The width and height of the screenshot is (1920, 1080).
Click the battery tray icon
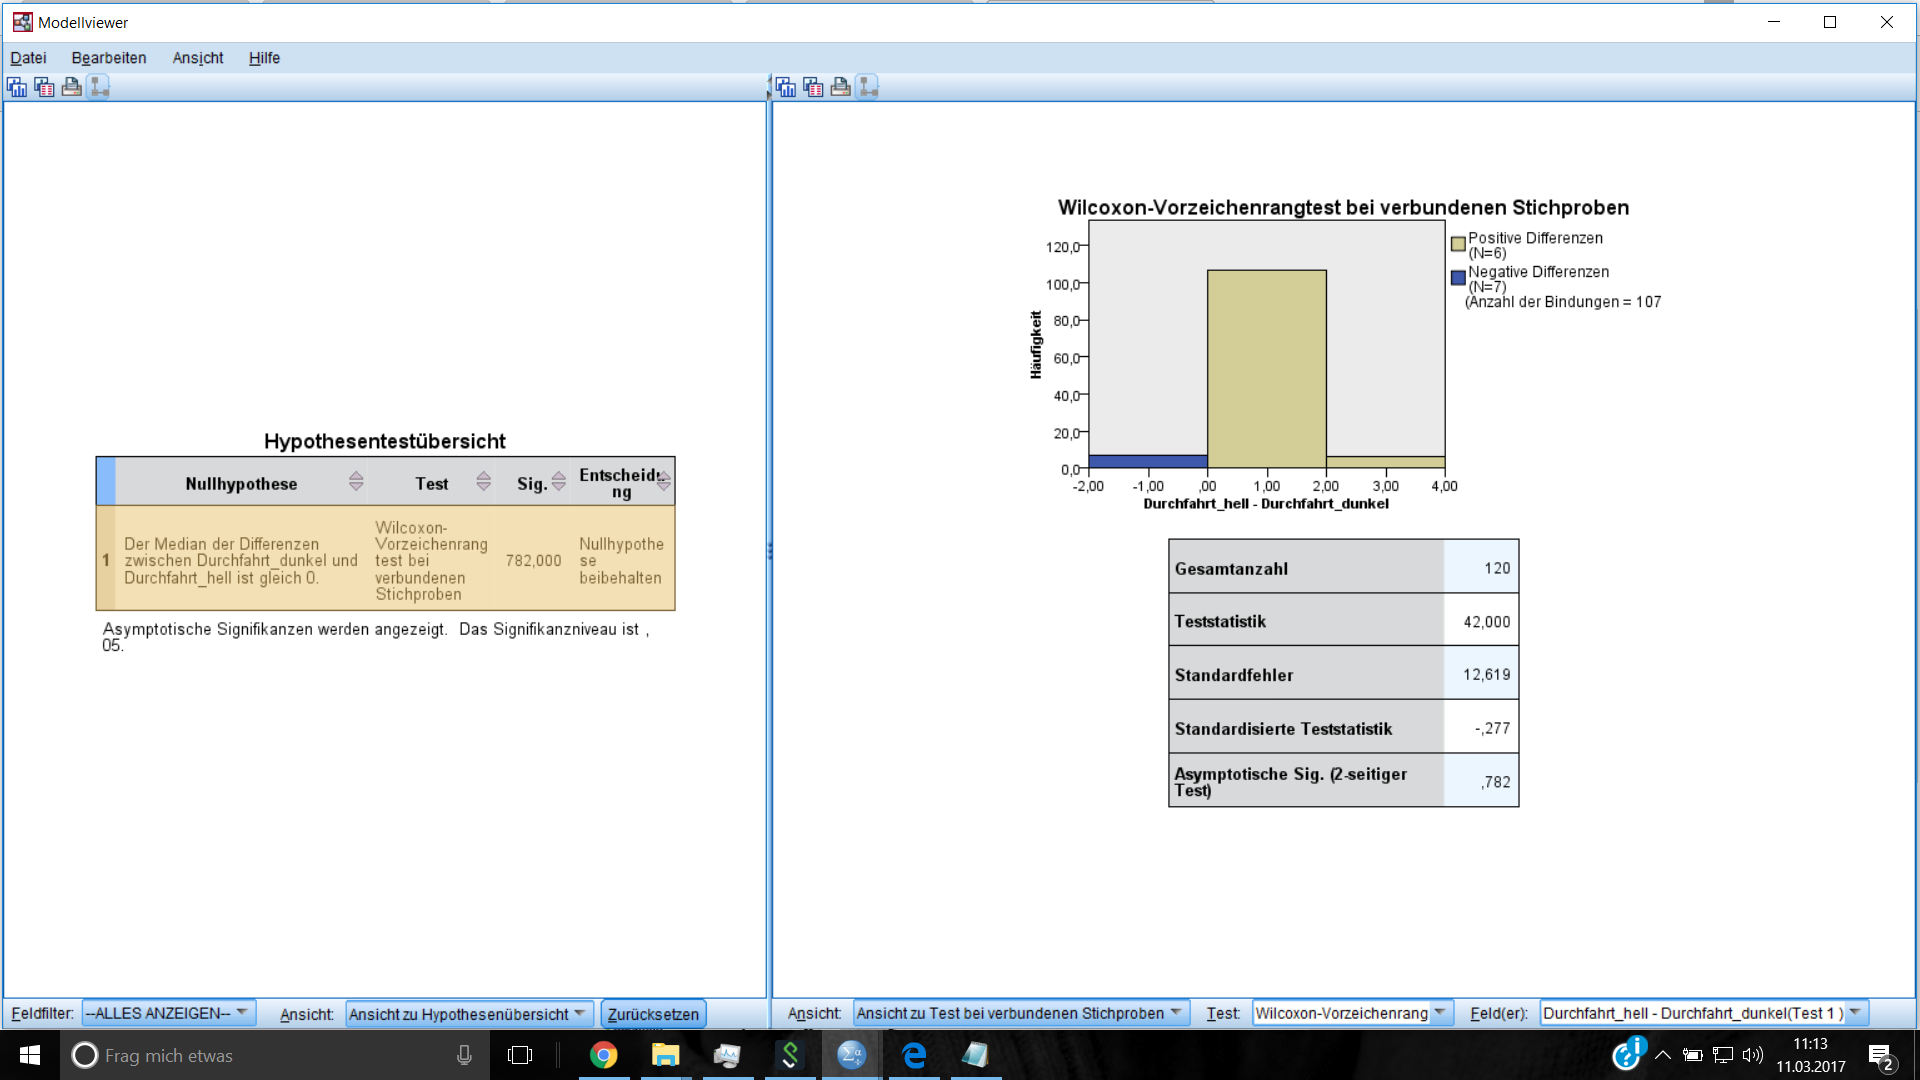point(1693,1055)
